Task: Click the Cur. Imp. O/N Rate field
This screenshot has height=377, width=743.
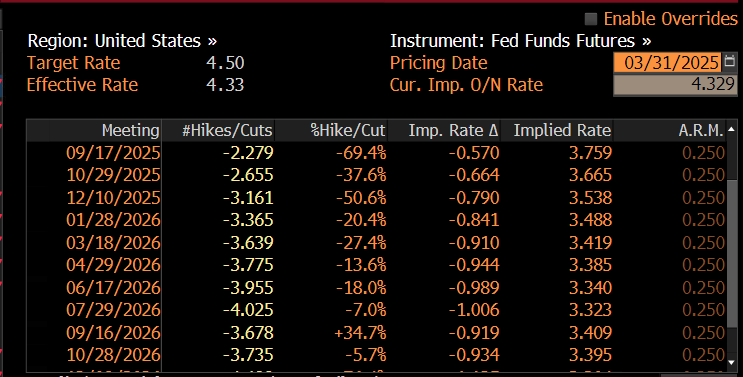Action: click(675, 85)
